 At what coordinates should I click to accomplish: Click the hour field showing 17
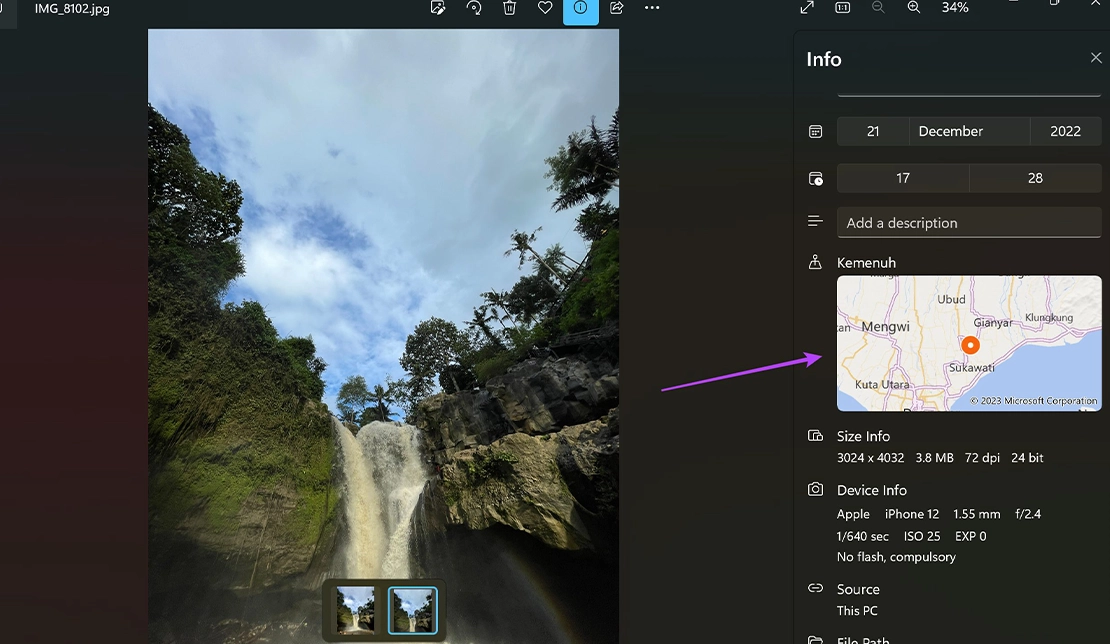pyautogui.click(x=903, y=178)
